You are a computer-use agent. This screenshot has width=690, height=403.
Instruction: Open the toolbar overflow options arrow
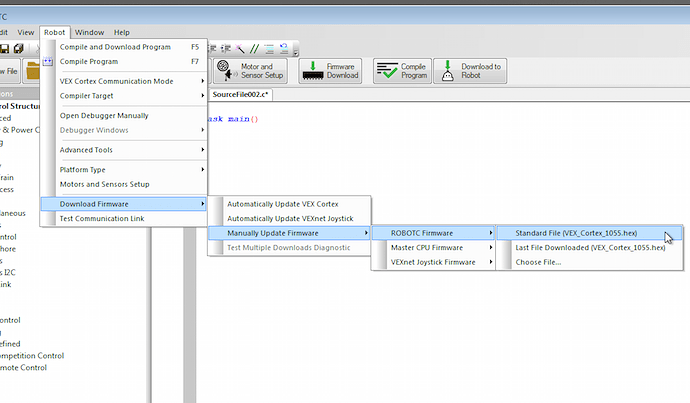(296, 53)
